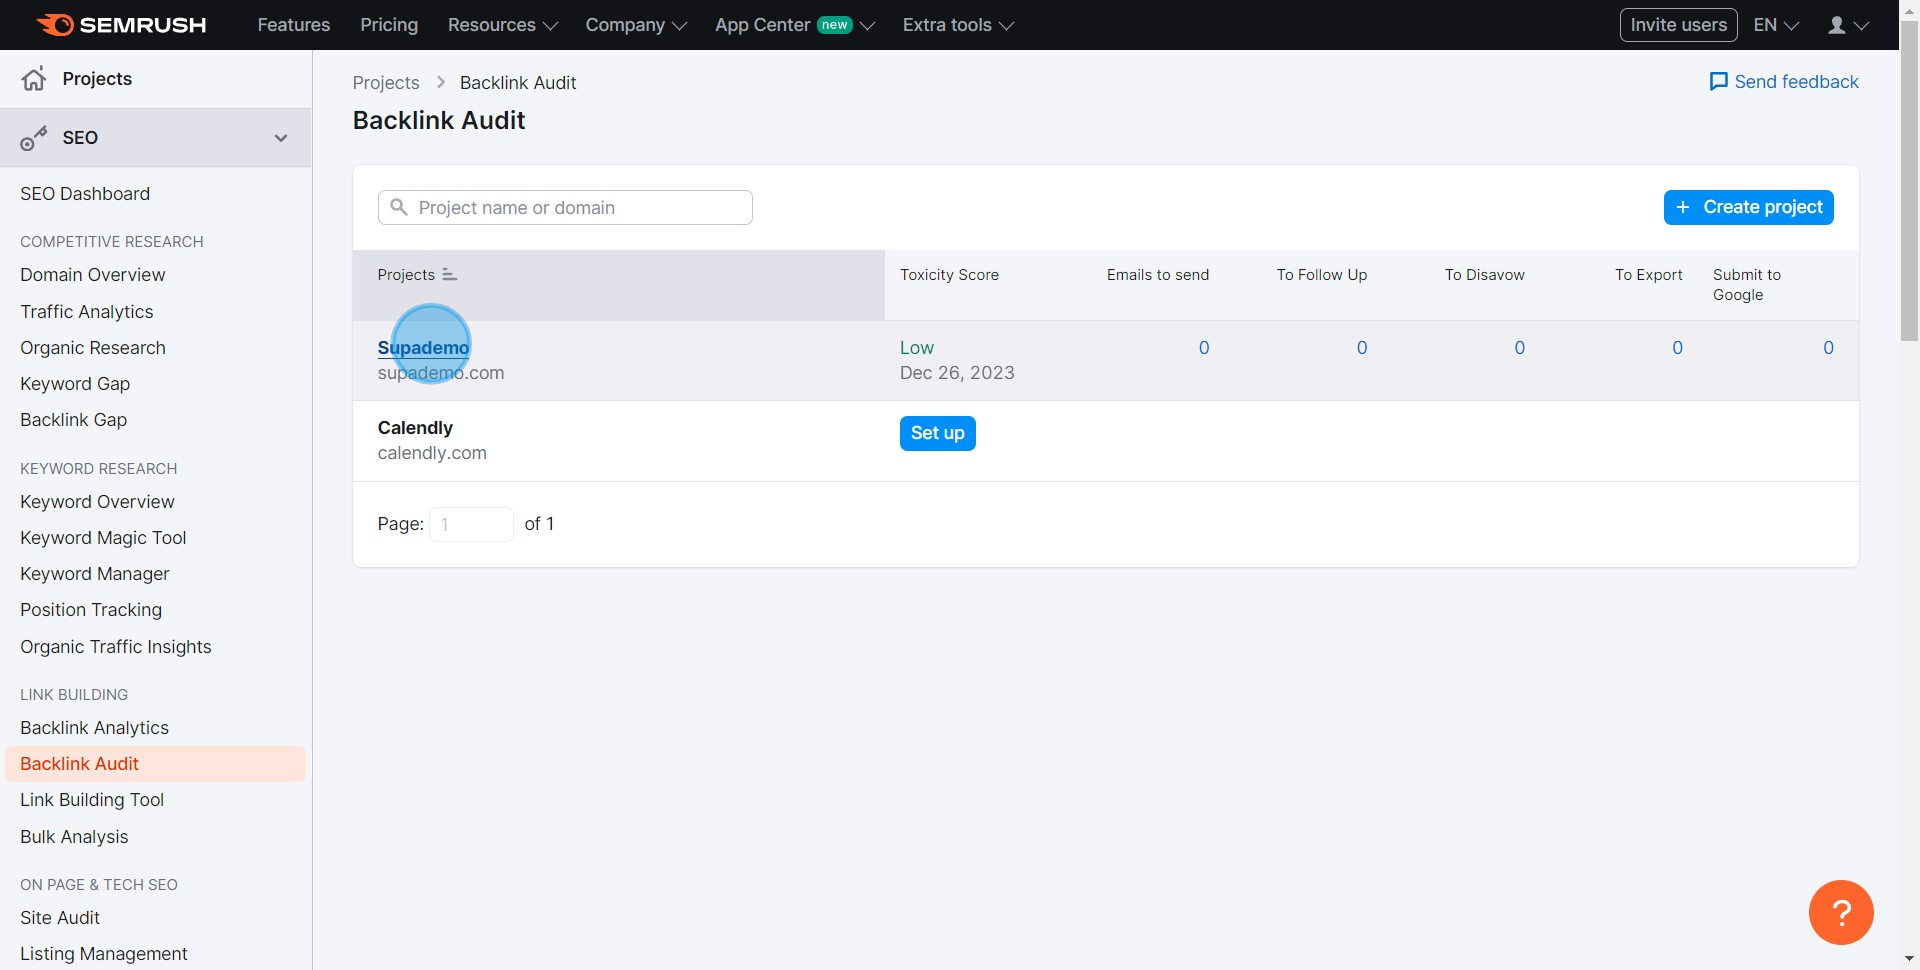Image resolution: width=1920 pixels, height=970 pixels.
Task: Click the Page number input field
Action: click(471, 524)
